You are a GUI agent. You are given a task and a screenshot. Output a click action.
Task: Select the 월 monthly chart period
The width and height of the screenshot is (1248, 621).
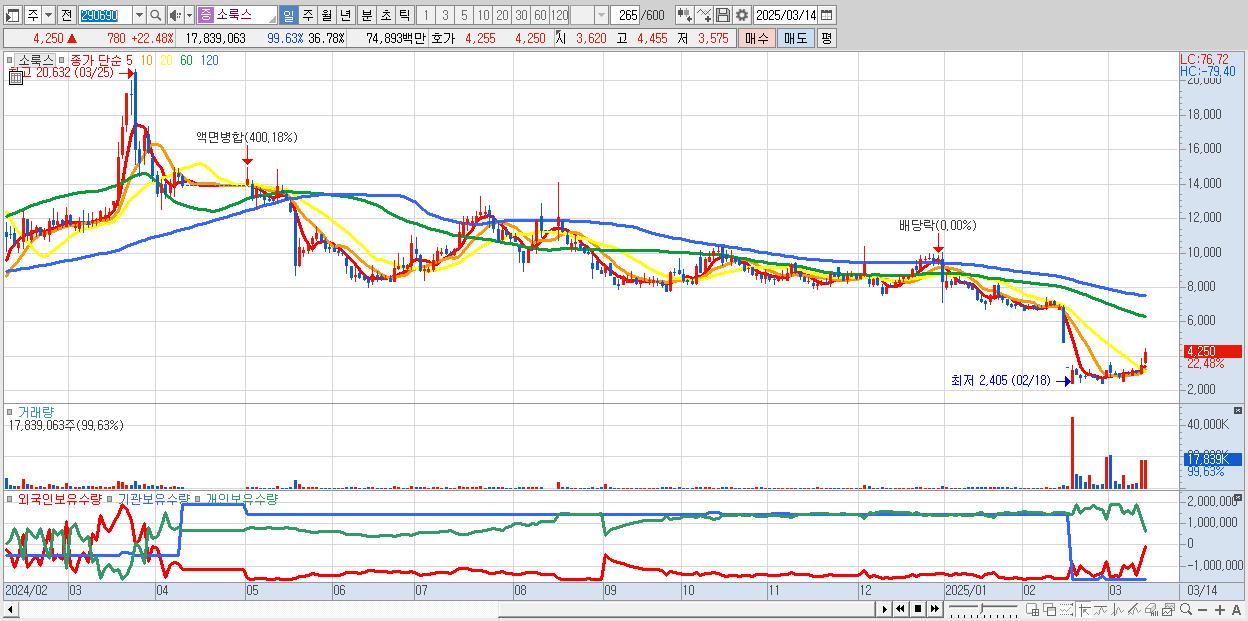[326, 15]
